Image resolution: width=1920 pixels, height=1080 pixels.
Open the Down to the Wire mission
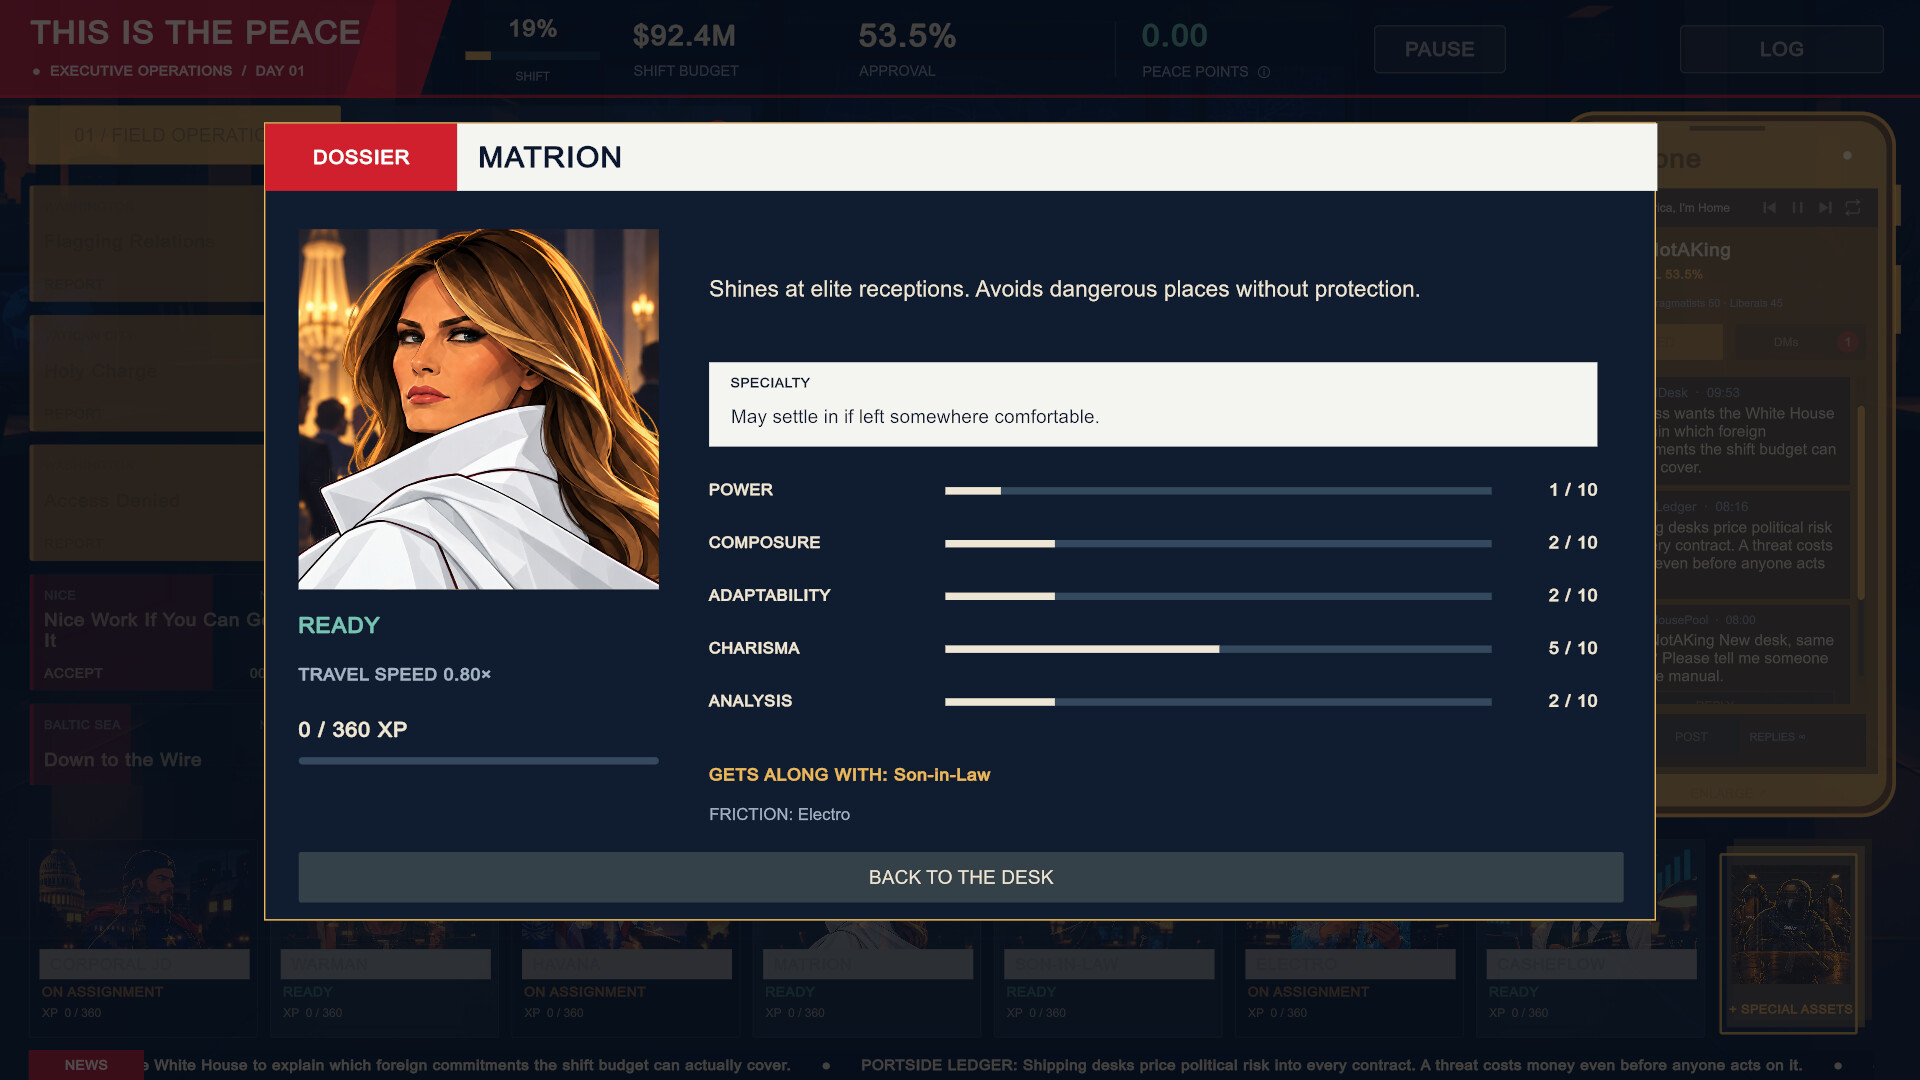[148, 746]
